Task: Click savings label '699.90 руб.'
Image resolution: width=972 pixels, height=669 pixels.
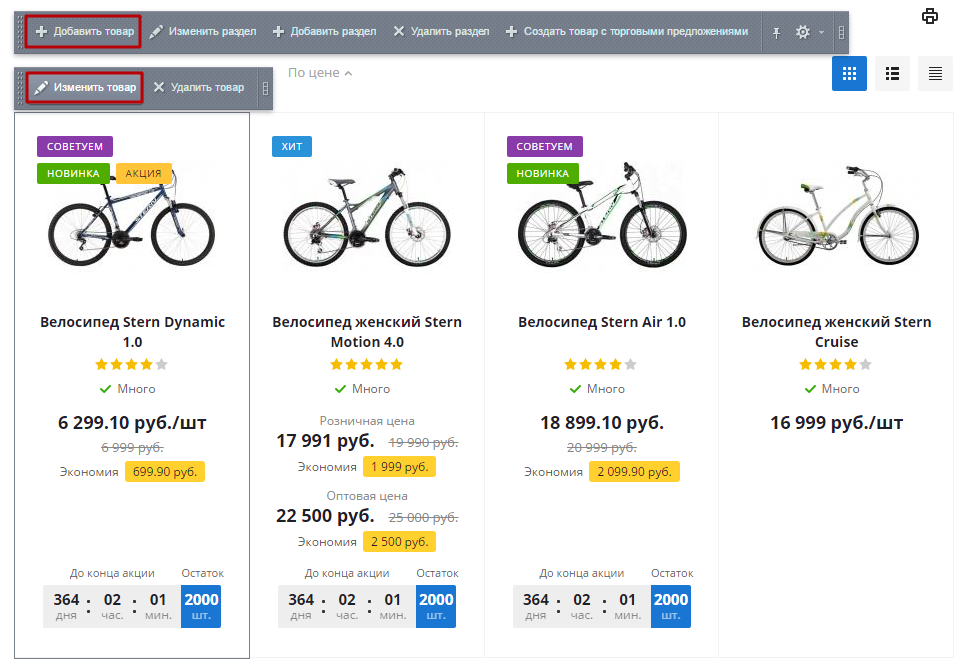Action: (165, 472)
